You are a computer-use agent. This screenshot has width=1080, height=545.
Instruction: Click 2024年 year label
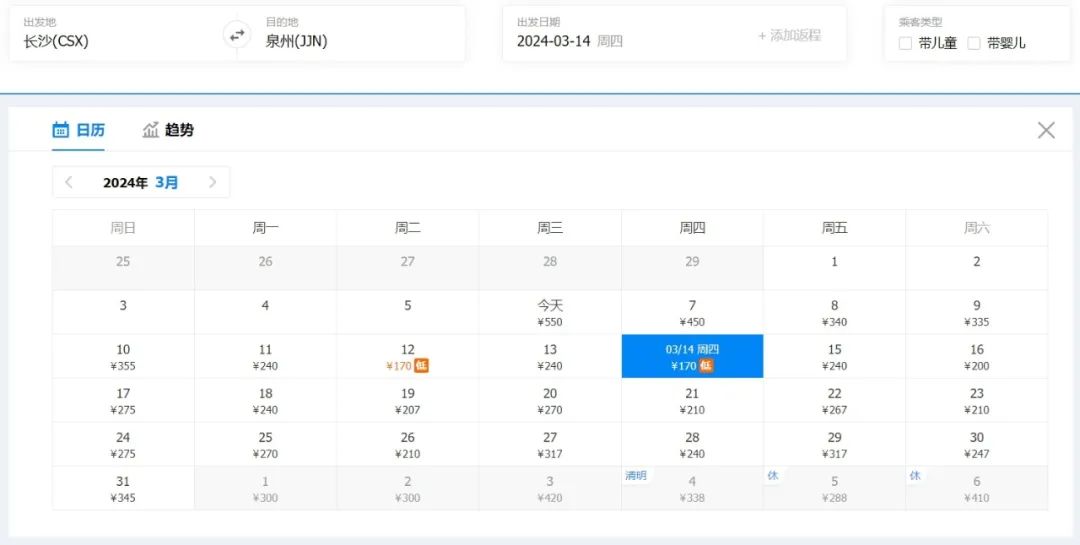pyautogui.click(x=125, y=183)
